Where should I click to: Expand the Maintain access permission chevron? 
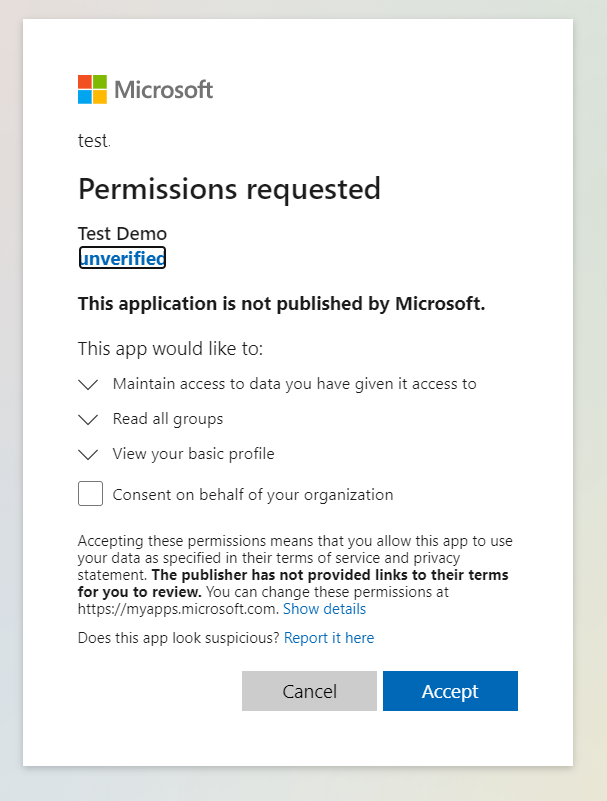click(88, 384)
